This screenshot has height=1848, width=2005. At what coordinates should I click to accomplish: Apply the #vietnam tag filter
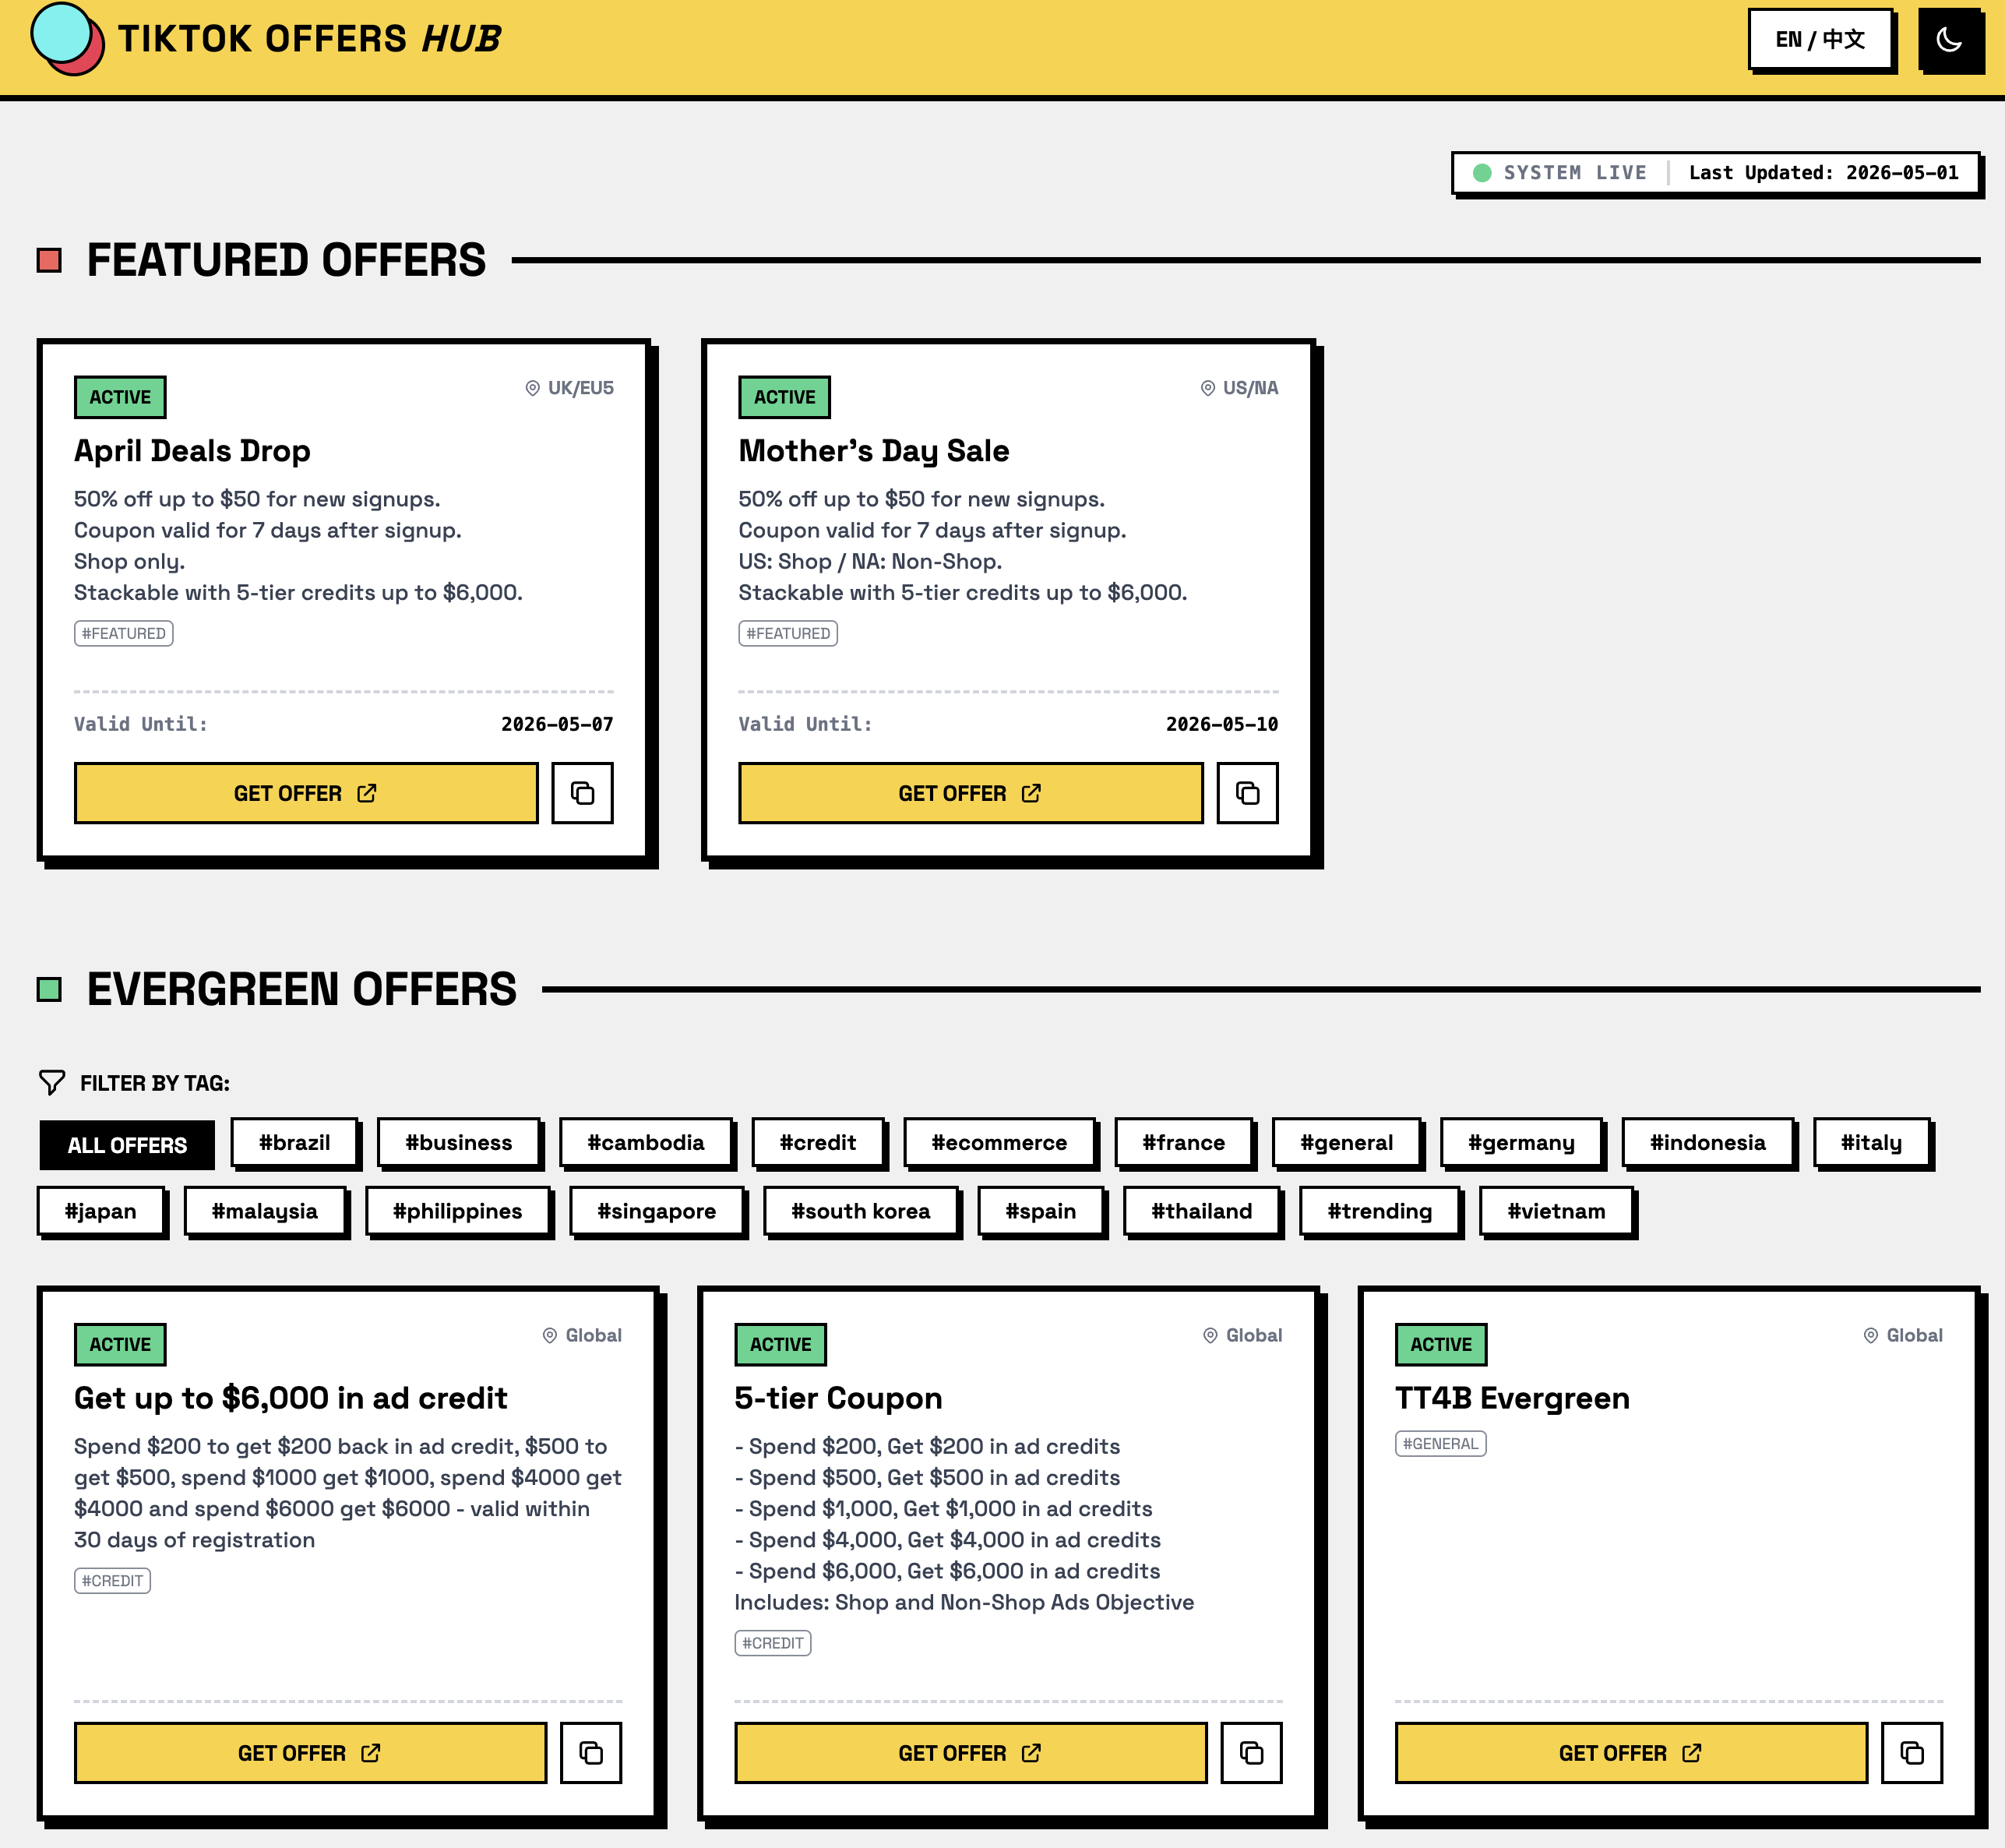pyautogui.click(x=1556, y=1211)
